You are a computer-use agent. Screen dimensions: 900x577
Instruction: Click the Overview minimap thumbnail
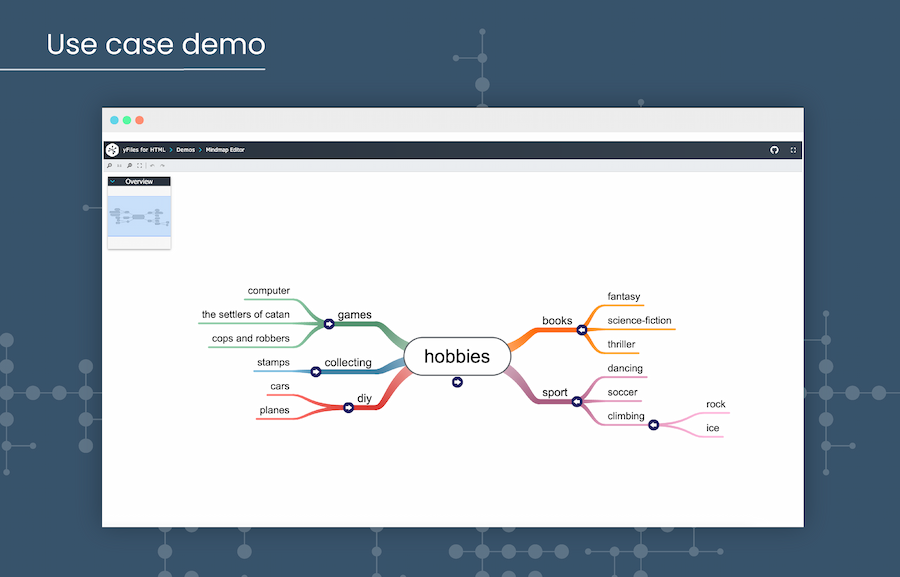[x=139, y=216]
